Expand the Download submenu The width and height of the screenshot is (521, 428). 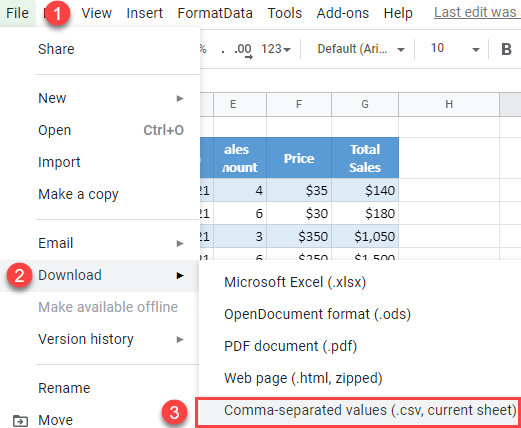(x=100, y=275)
